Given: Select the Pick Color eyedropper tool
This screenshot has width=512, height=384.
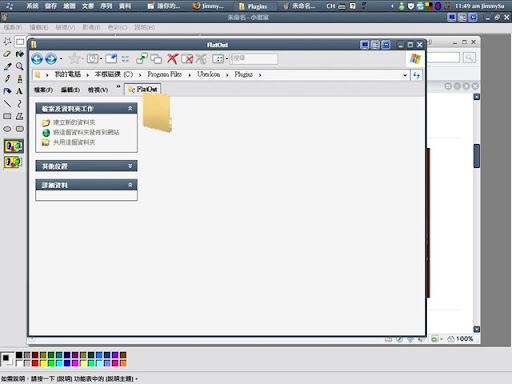Looking at the screenshot, I should [x=7, y=66].
